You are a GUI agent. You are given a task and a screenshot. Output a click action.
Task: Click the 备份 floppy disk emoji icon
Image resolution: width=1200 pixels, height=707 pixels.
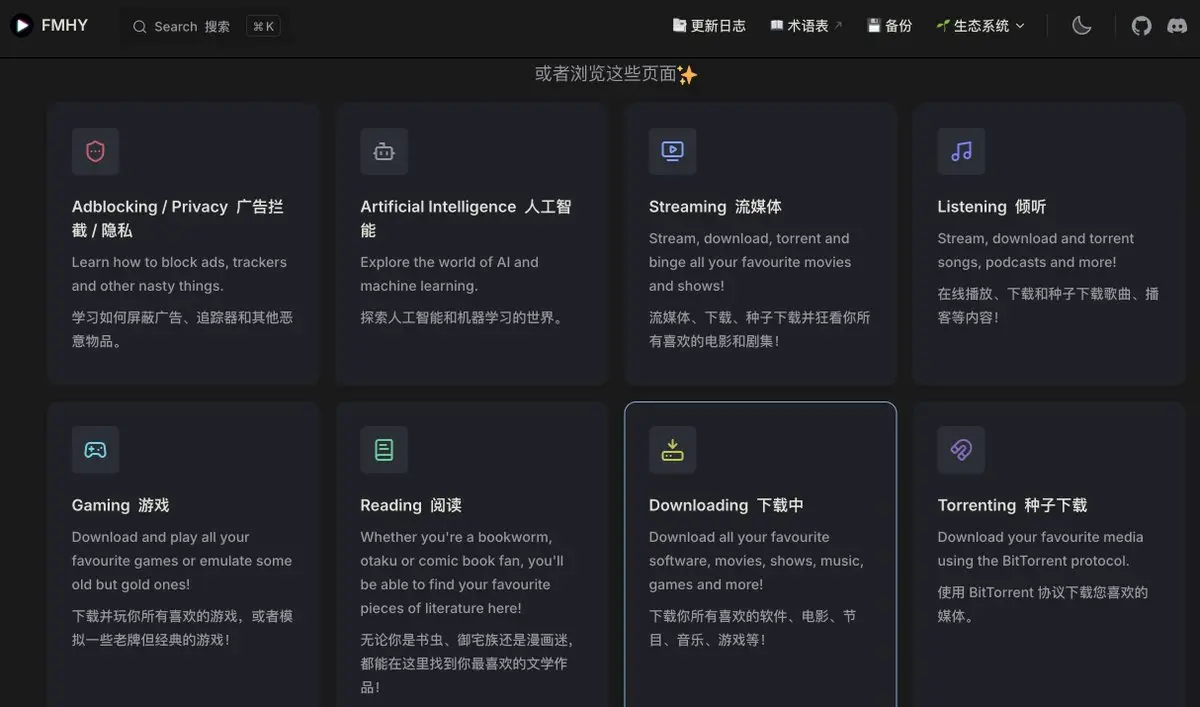point(874,26)
